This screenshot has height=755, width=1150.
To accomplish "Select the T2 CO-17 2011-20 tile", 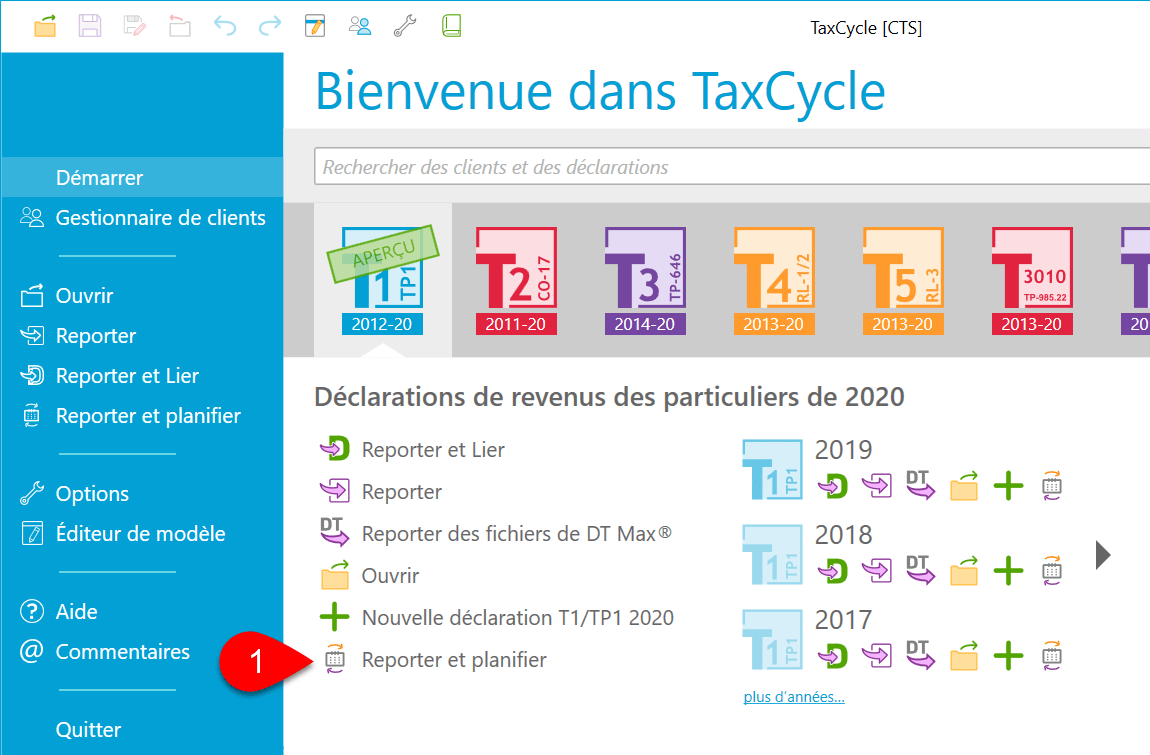I will point(516,280).
